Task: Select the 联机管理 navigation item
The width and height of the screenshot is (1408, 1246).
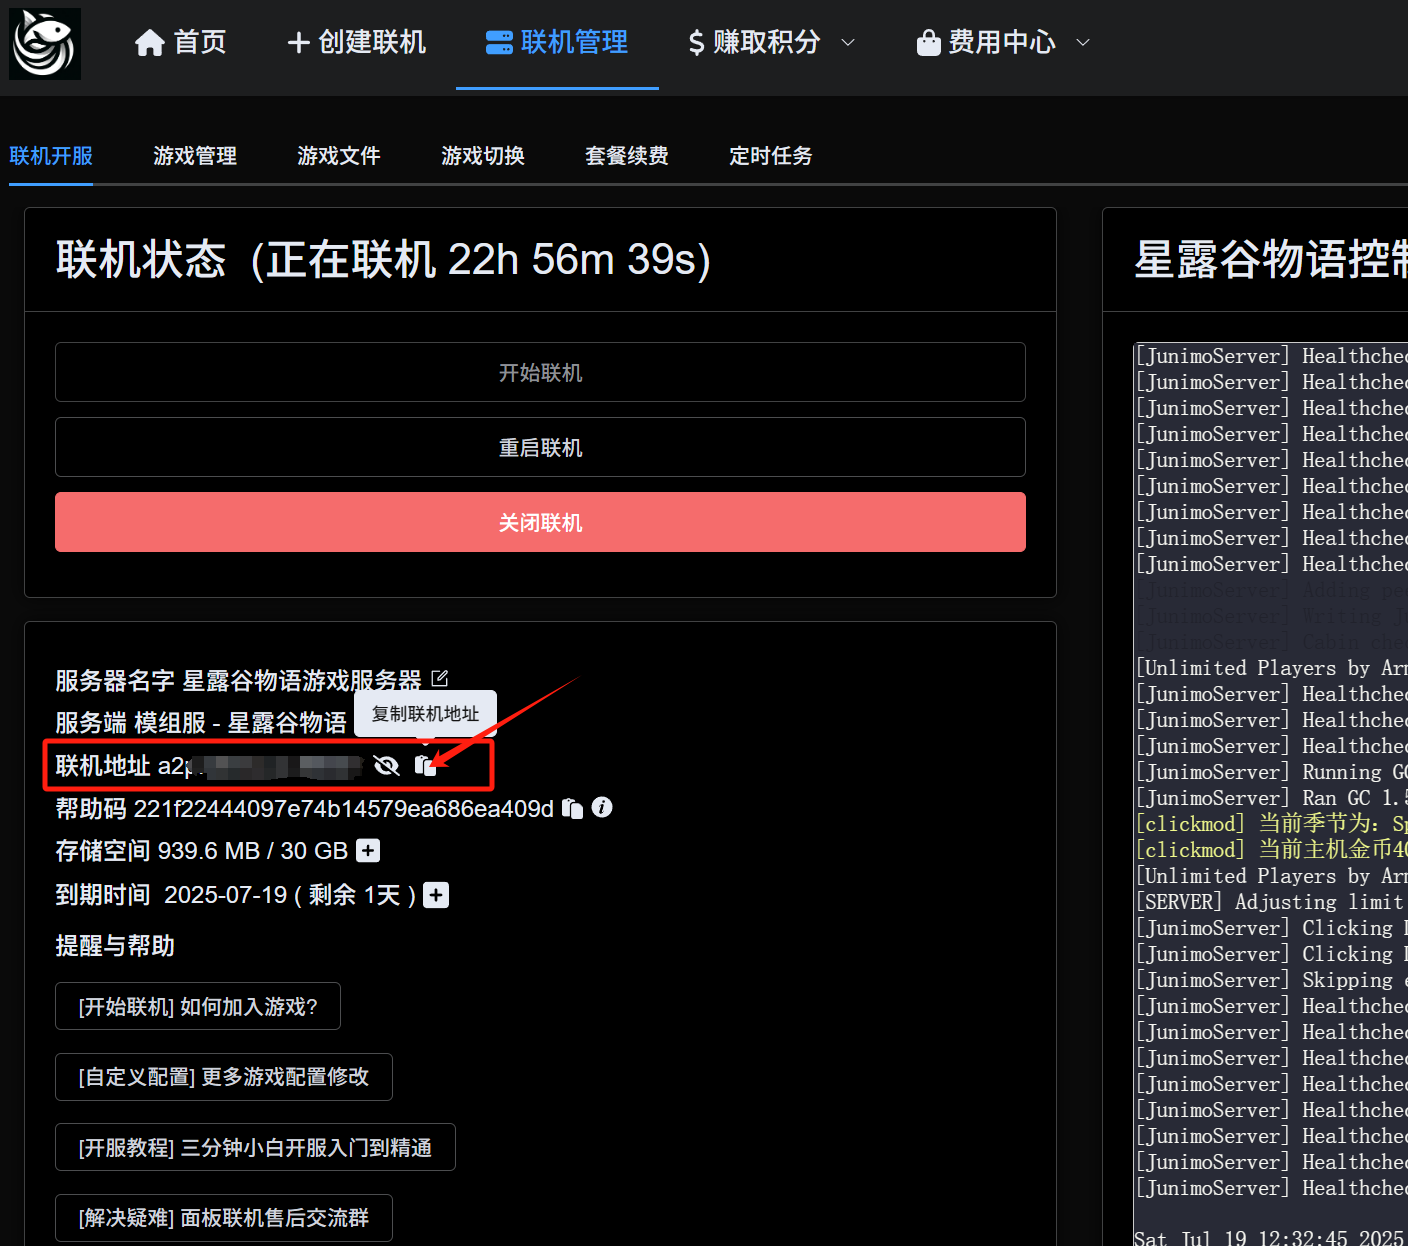Action: (x=557, y=42)
